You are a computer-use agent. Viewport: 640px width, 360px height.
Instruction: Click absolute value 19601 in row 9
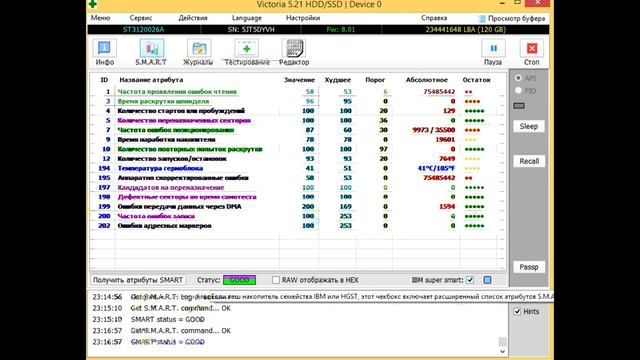tap(445, 140)
